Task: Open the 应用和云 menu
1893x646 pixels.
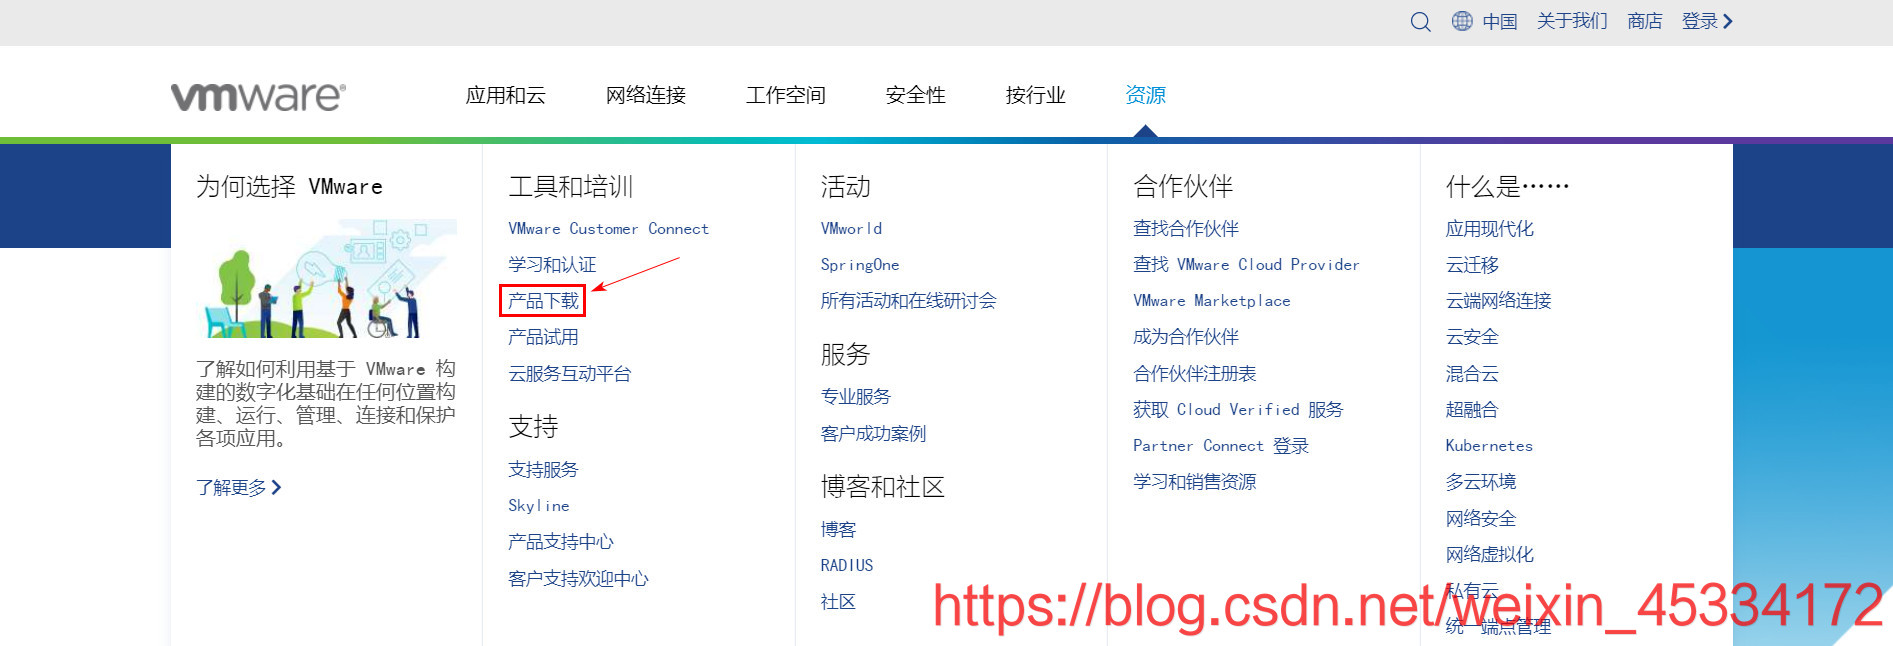Action: point(505,95)
